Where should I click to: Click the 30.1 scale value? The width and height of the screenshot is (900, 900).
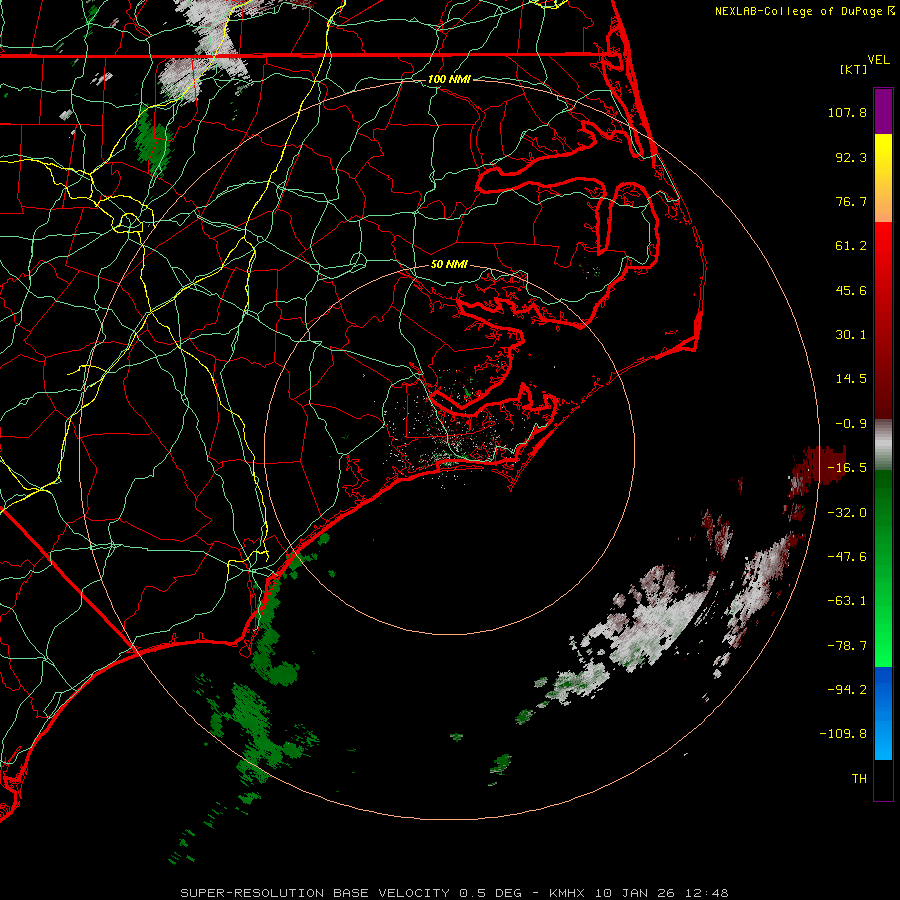pos(851,335)
